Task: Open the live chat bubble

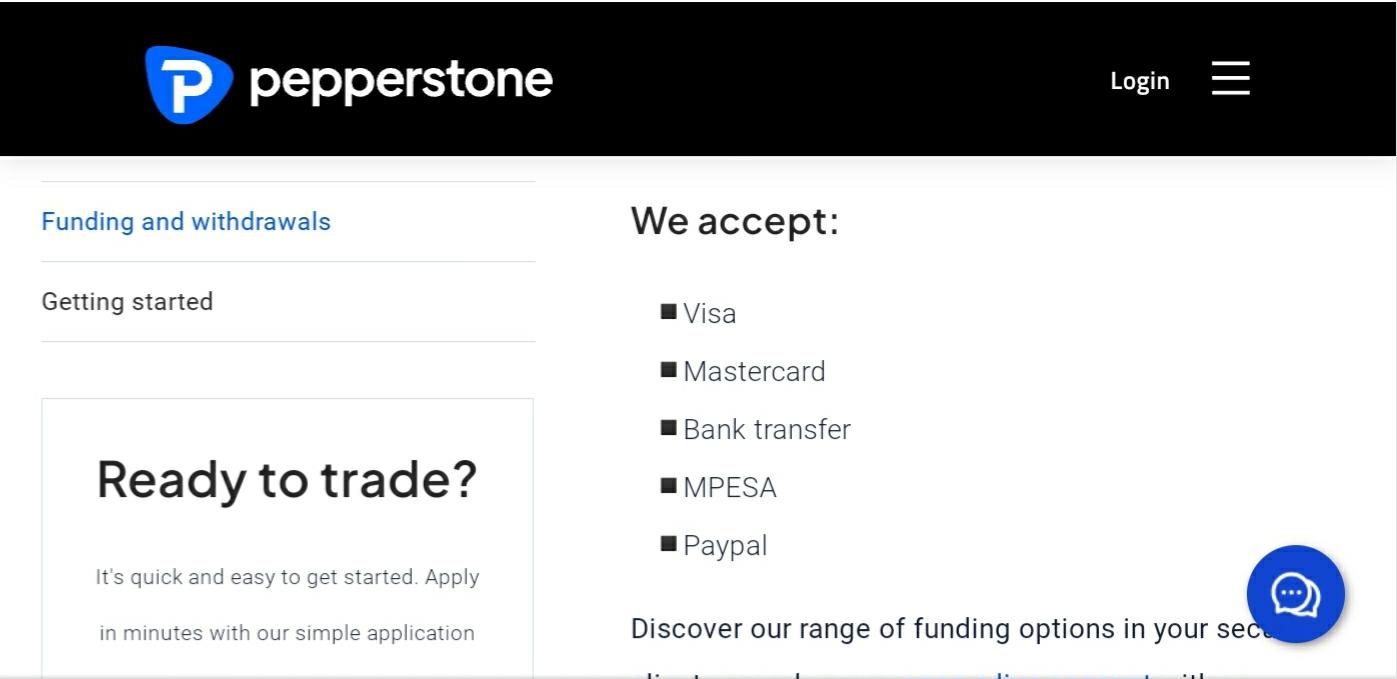Action: click(1295, 594)
